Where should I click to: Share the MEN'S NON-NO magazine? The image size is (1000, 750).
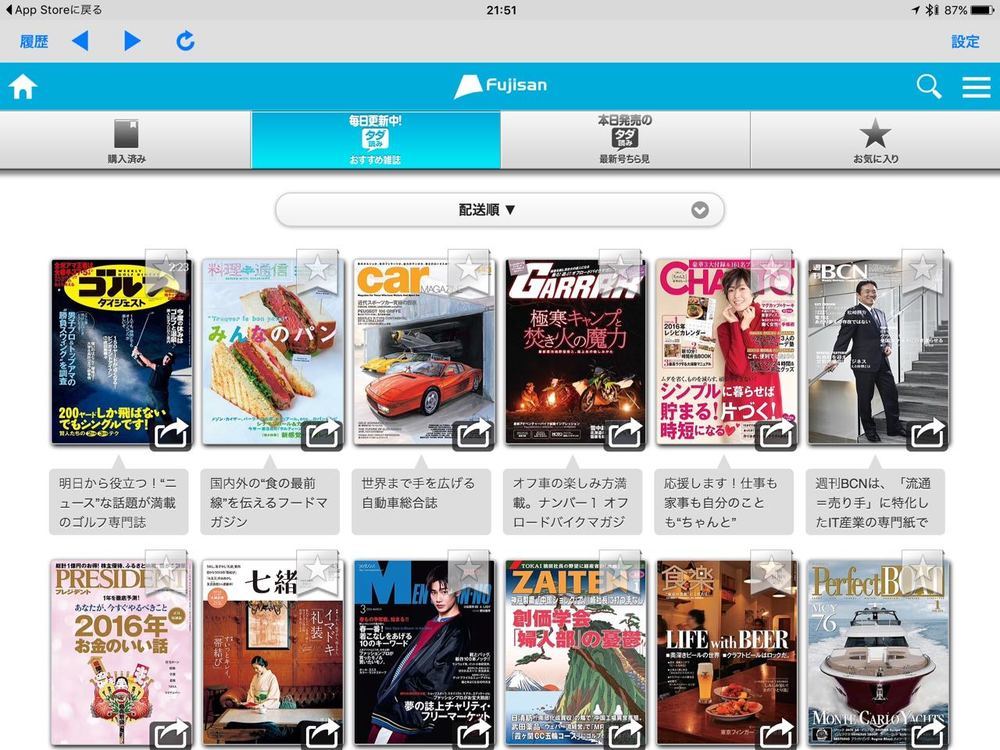[474, 734]
